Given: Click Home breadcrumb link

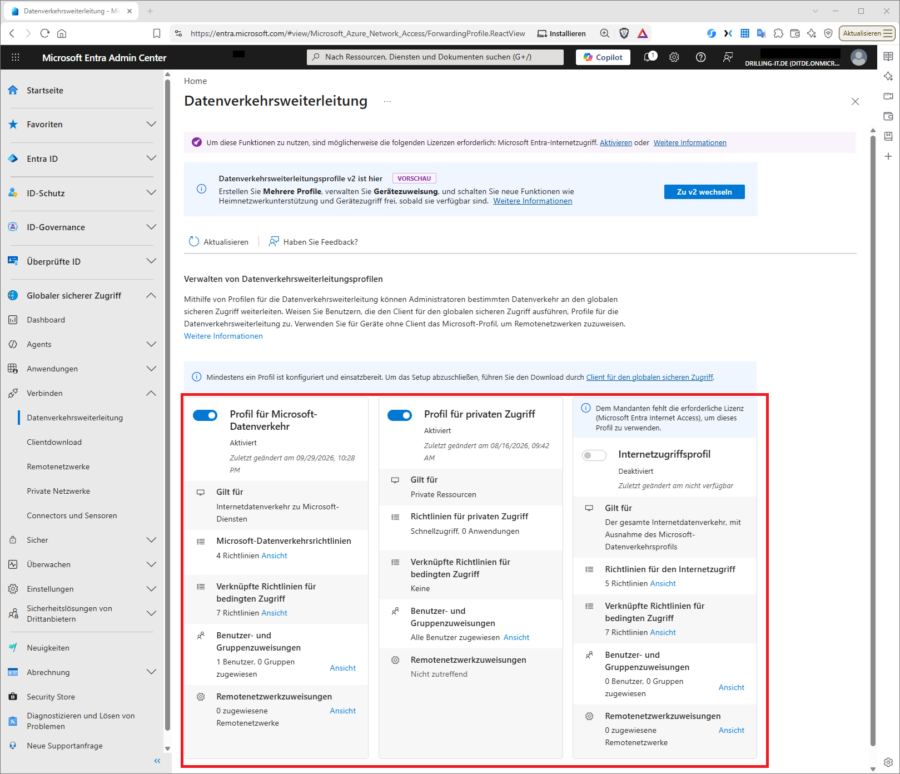Looking at the screenshot, I should point(195,81).
